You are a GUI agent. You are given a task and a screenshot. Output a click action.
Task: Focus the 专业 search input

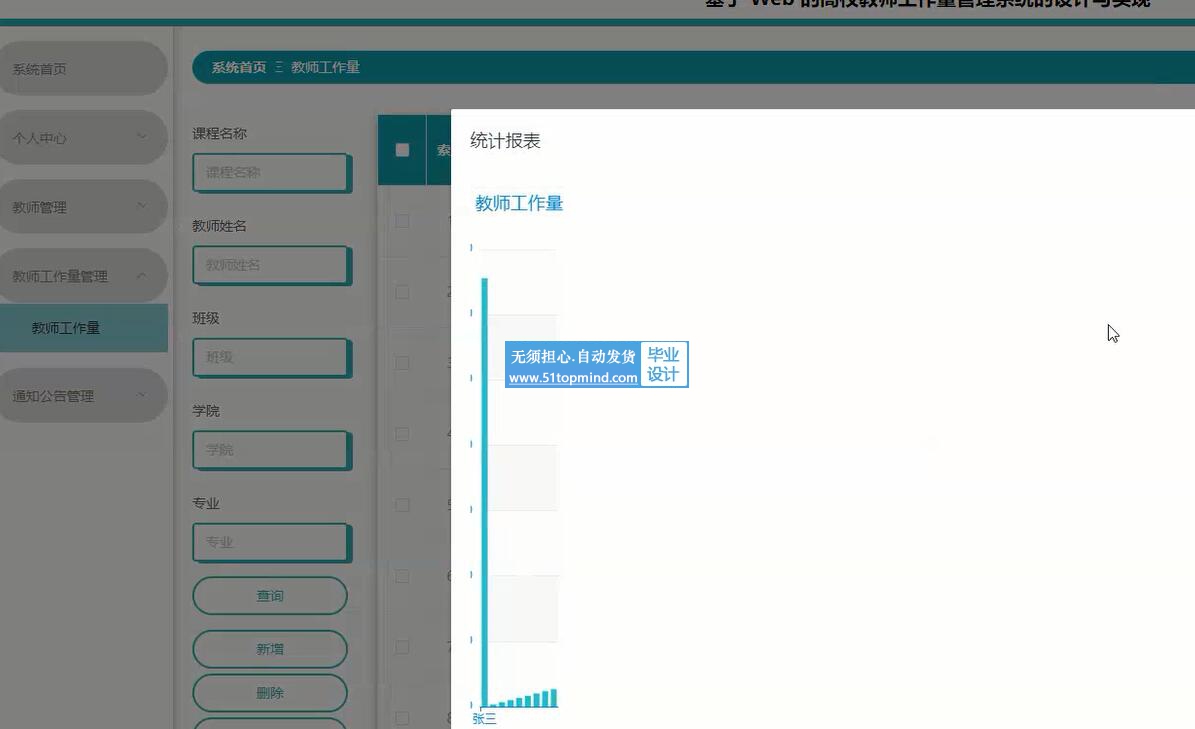click(x=272, y=542)
